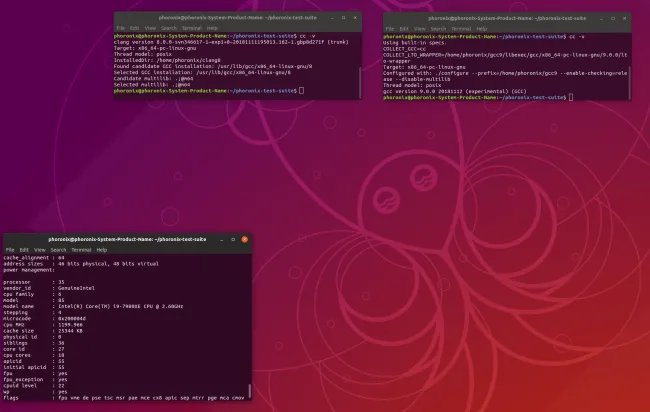The width and height of the screenshot is (650, 412).
Task: Close the clang terminal window
Action: coord(355,18)
